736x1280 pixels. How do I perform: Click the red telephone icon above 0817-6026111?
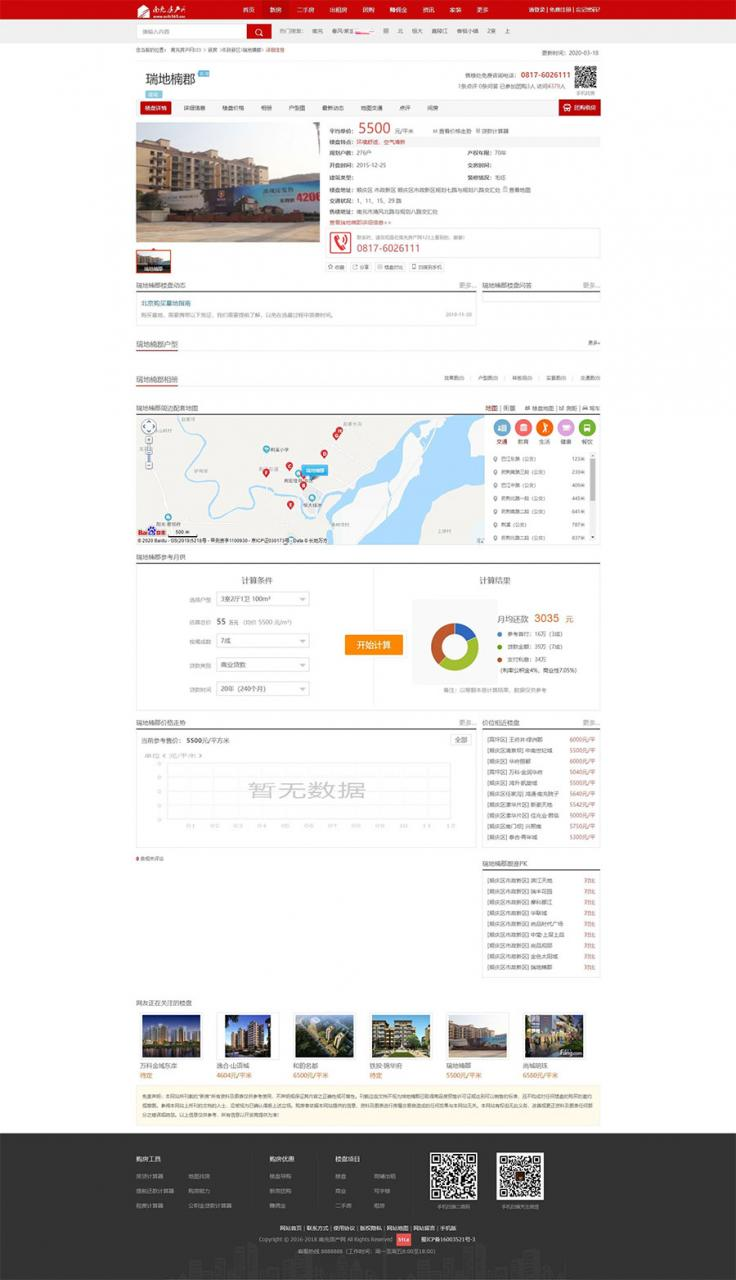(341, 243)
